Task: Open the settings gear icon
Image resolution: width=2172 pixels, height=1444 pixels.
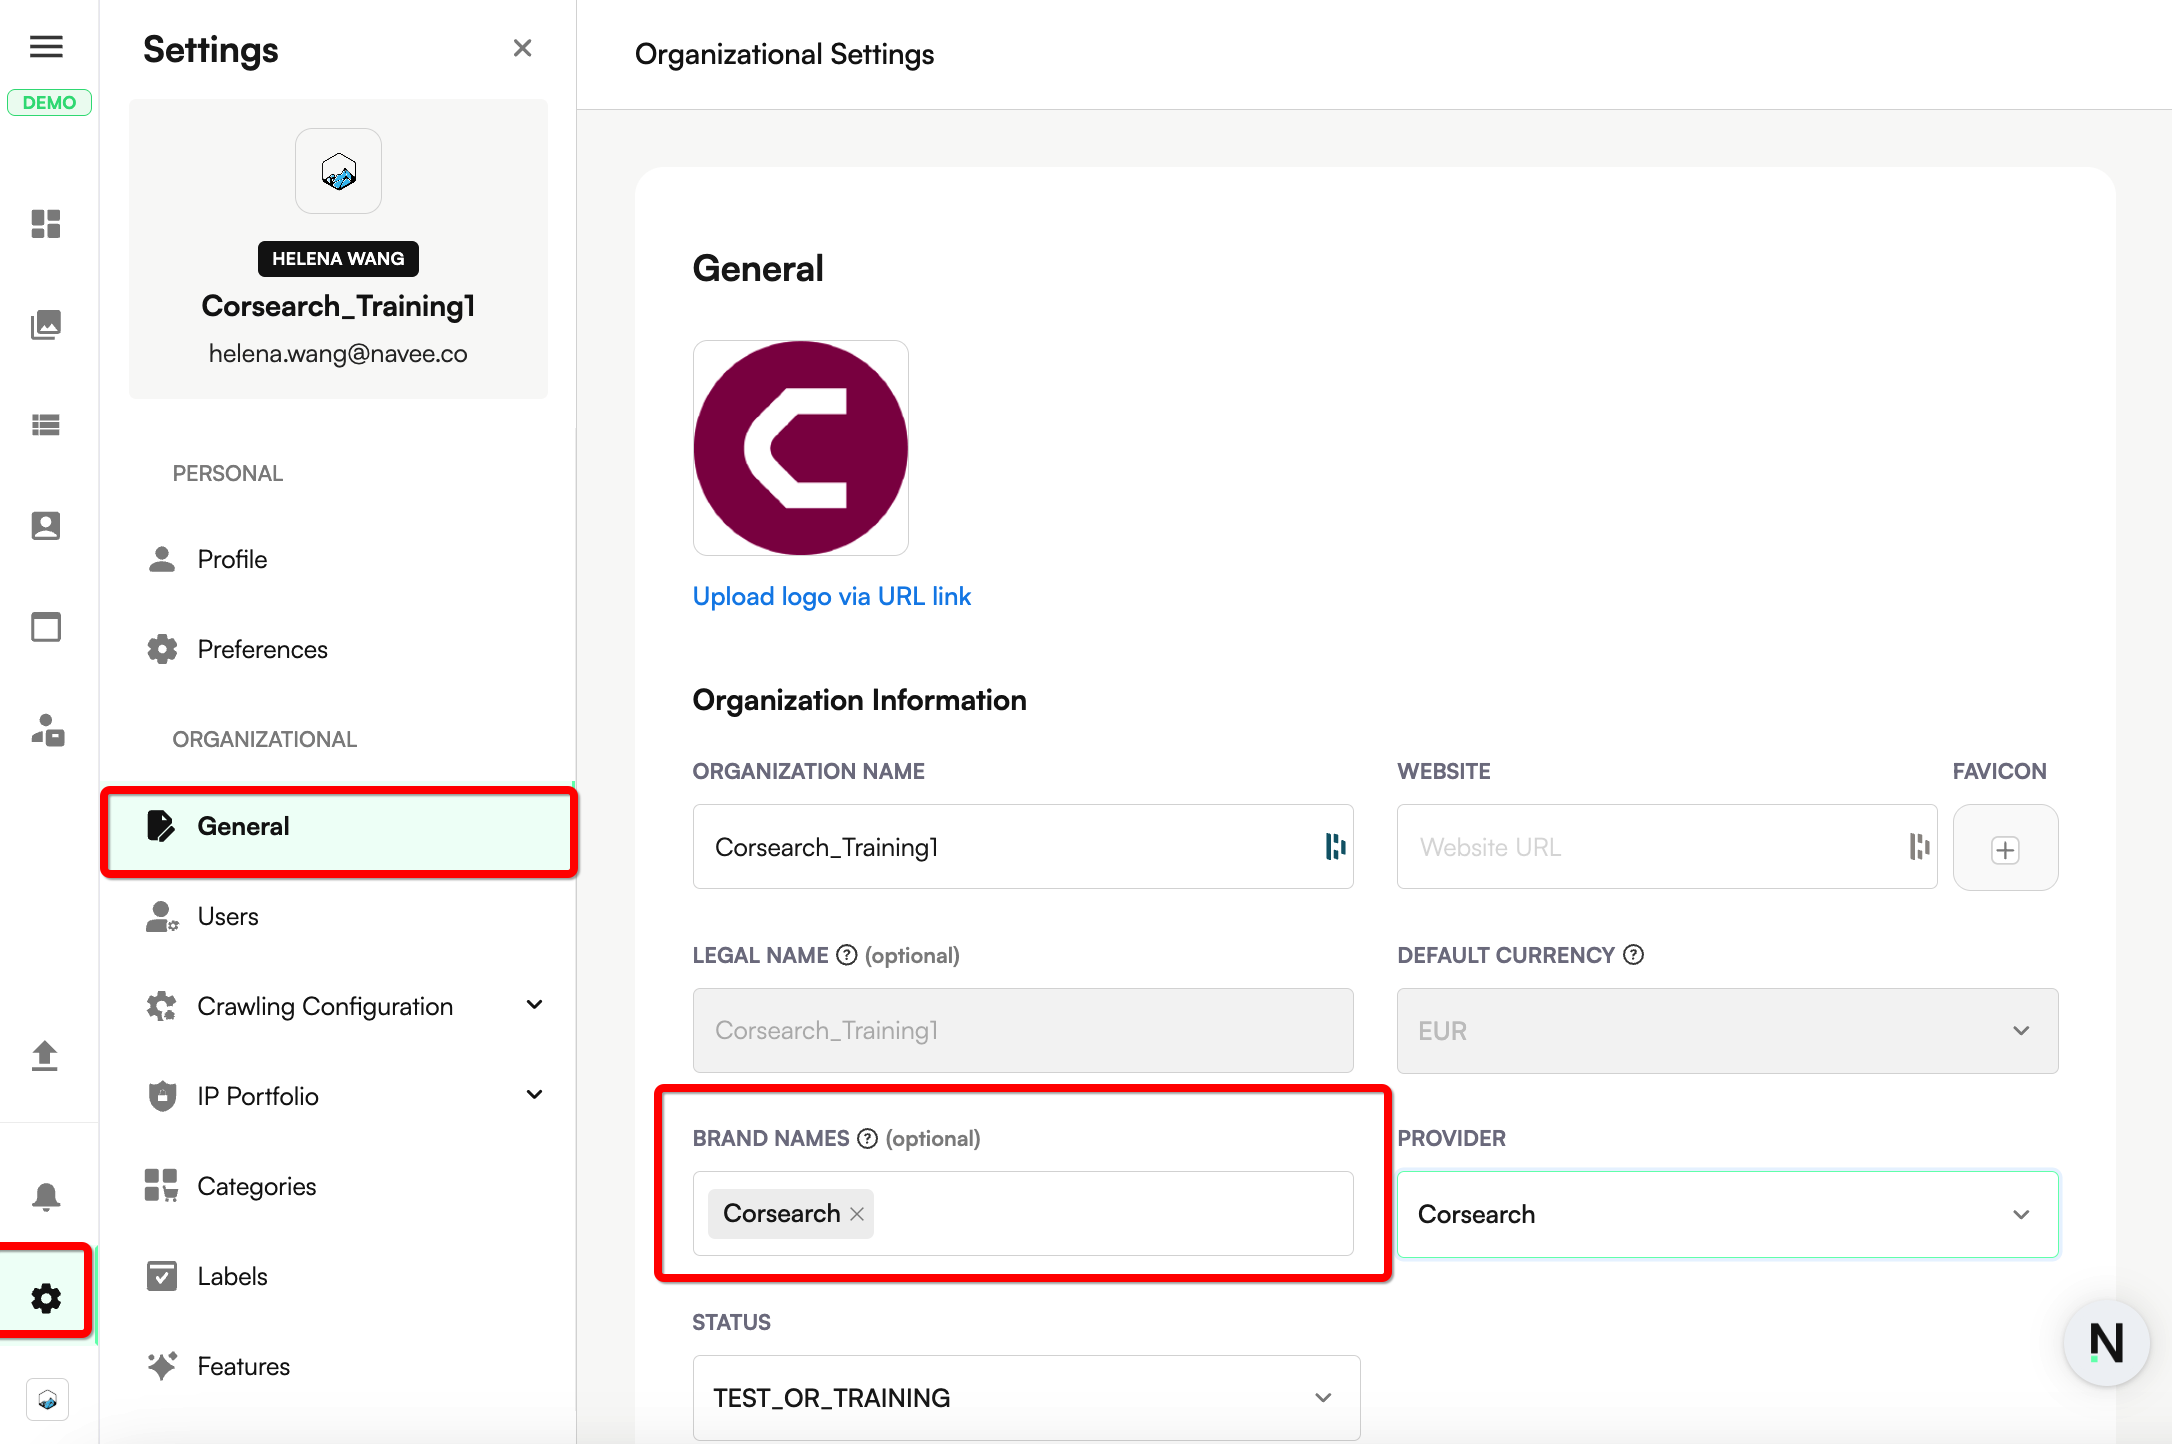Action: coord(46,1298)
